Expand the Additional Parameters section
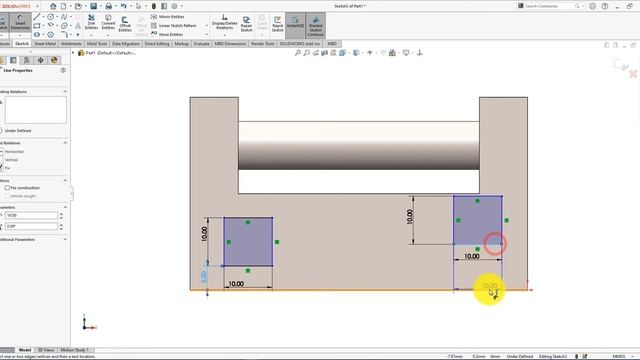This screenshot has width=640, height=360. pos(65,240)
